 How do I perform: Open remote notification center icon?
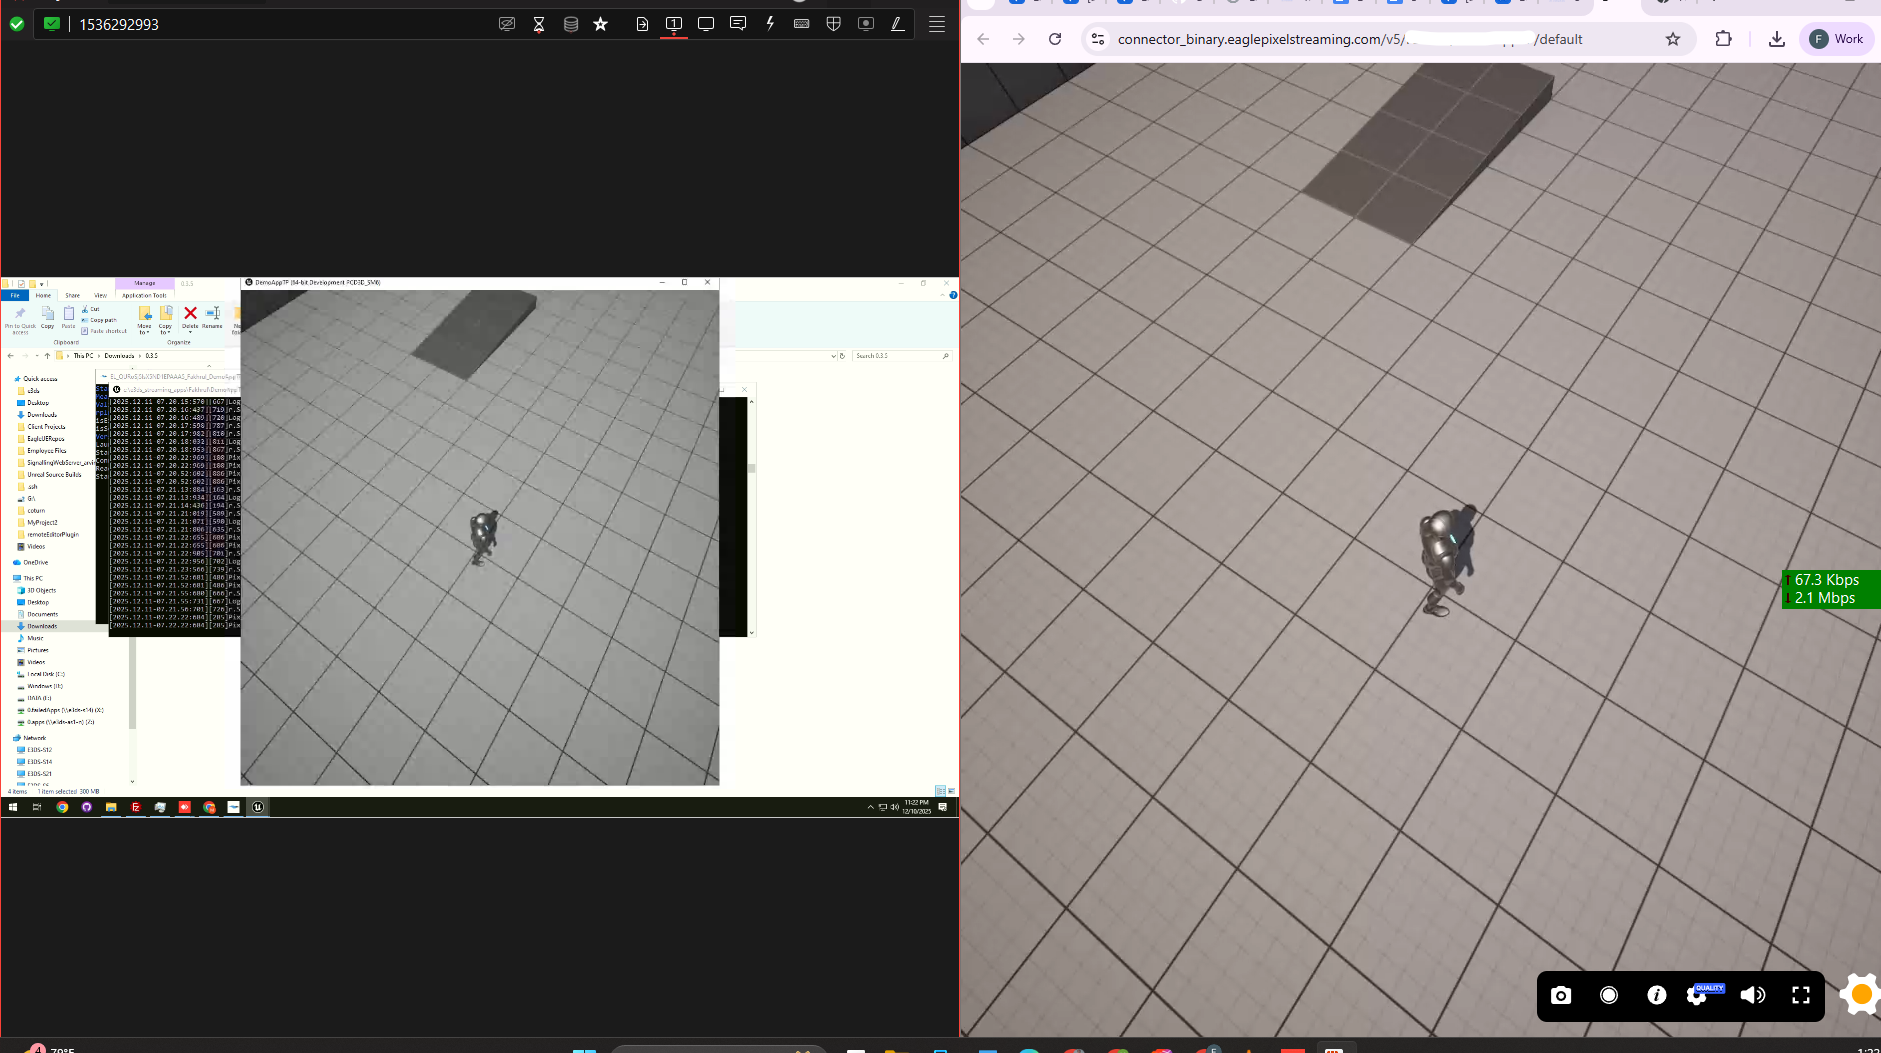[x=943, y=807]
